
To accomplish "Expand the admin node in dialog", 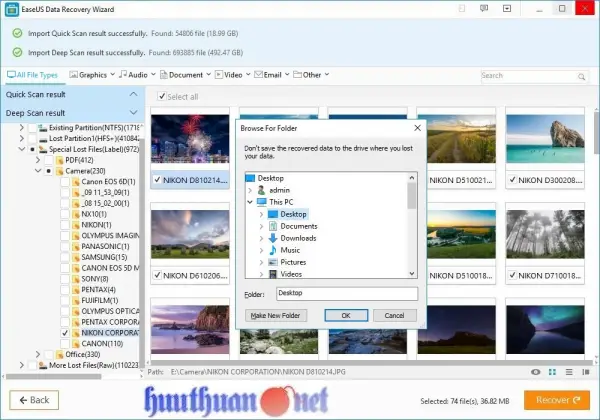I will point(250,190).
